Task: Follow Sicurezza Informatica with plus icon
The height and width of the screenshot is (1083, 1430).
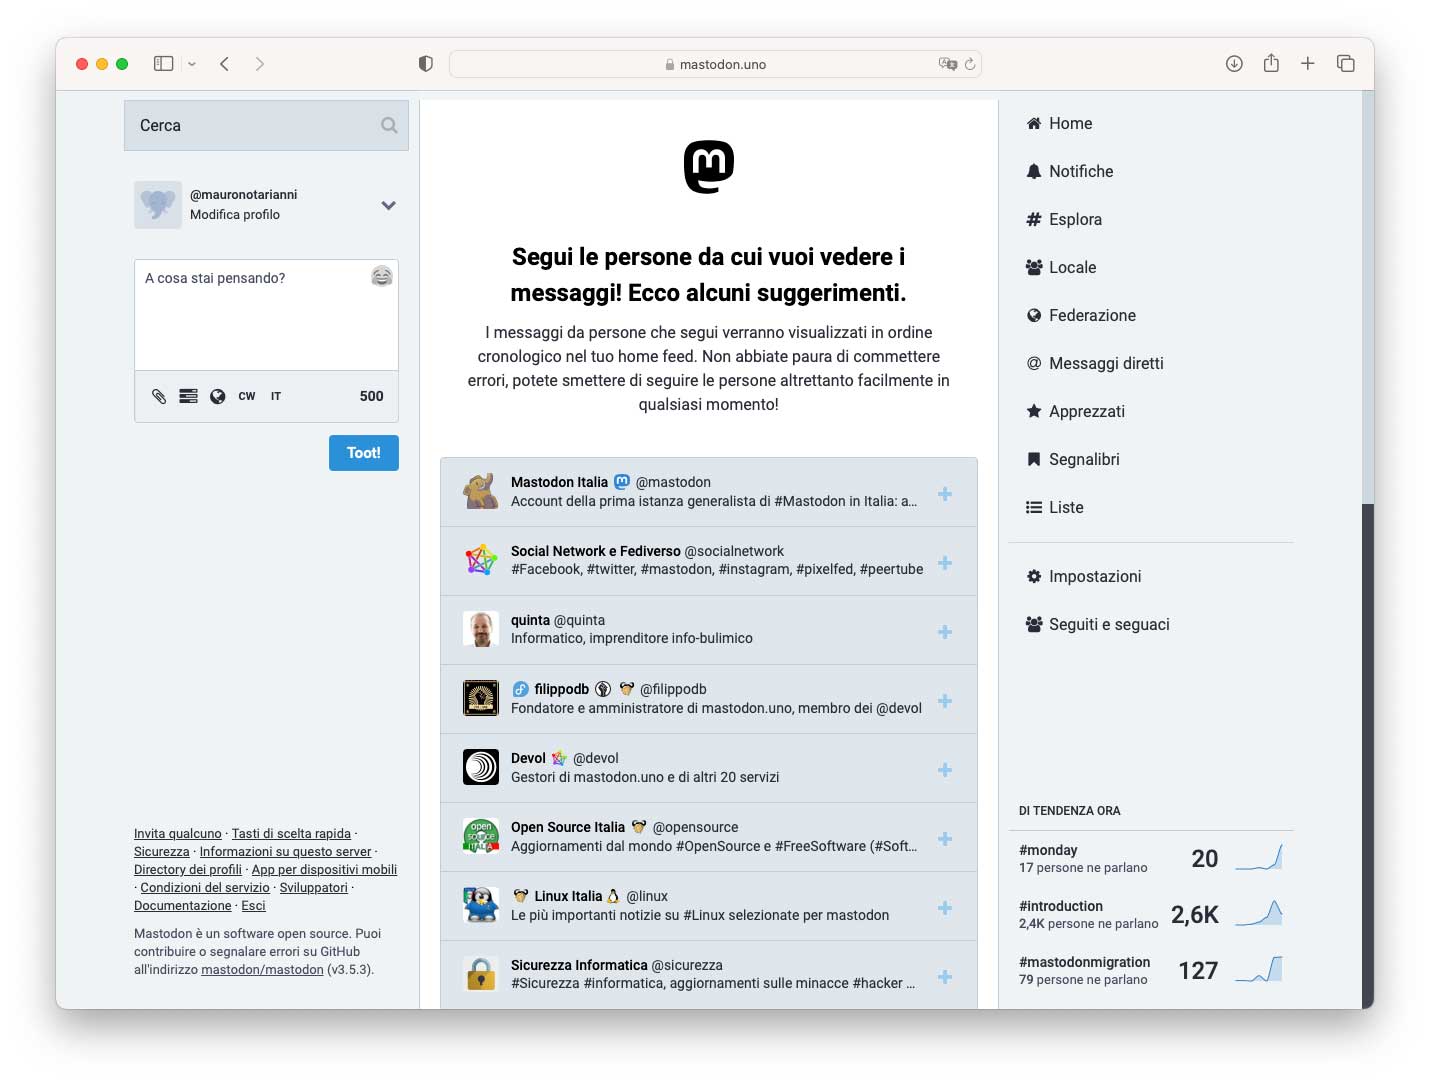Action: pyautogui.click(x=945, y=977)
